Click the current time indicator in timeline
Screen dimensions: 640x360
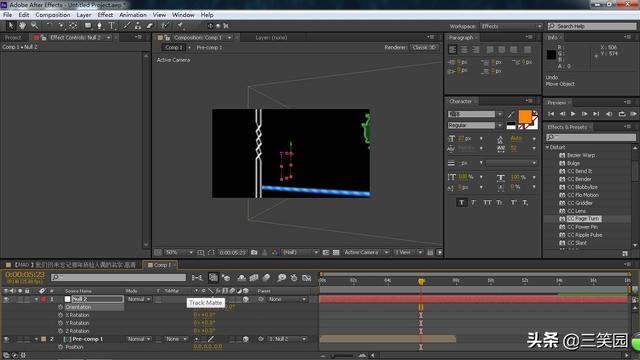421,281
